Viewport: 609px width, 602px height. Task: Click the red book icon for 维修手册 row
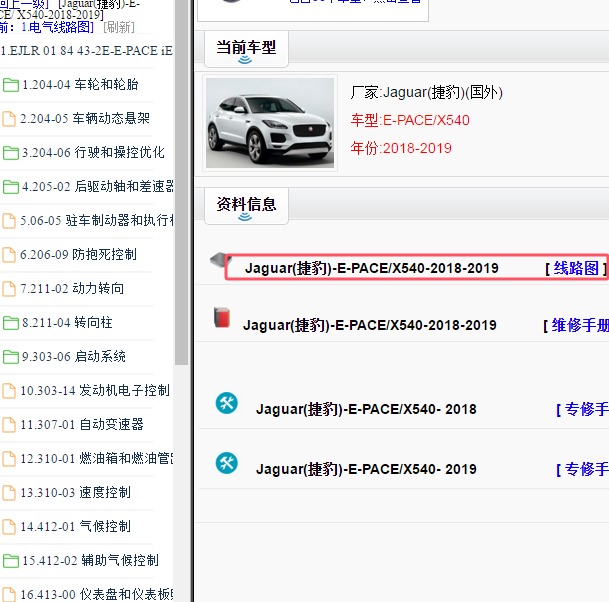(x=222, y=317)
